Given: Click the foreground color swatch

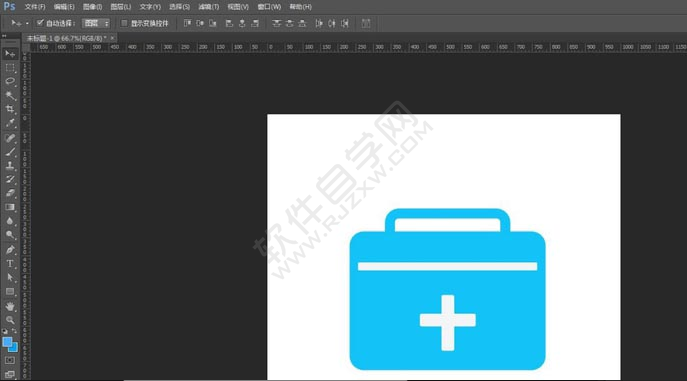Looking at the screenshot, I should pyautogui.click(x=7, y=342).
